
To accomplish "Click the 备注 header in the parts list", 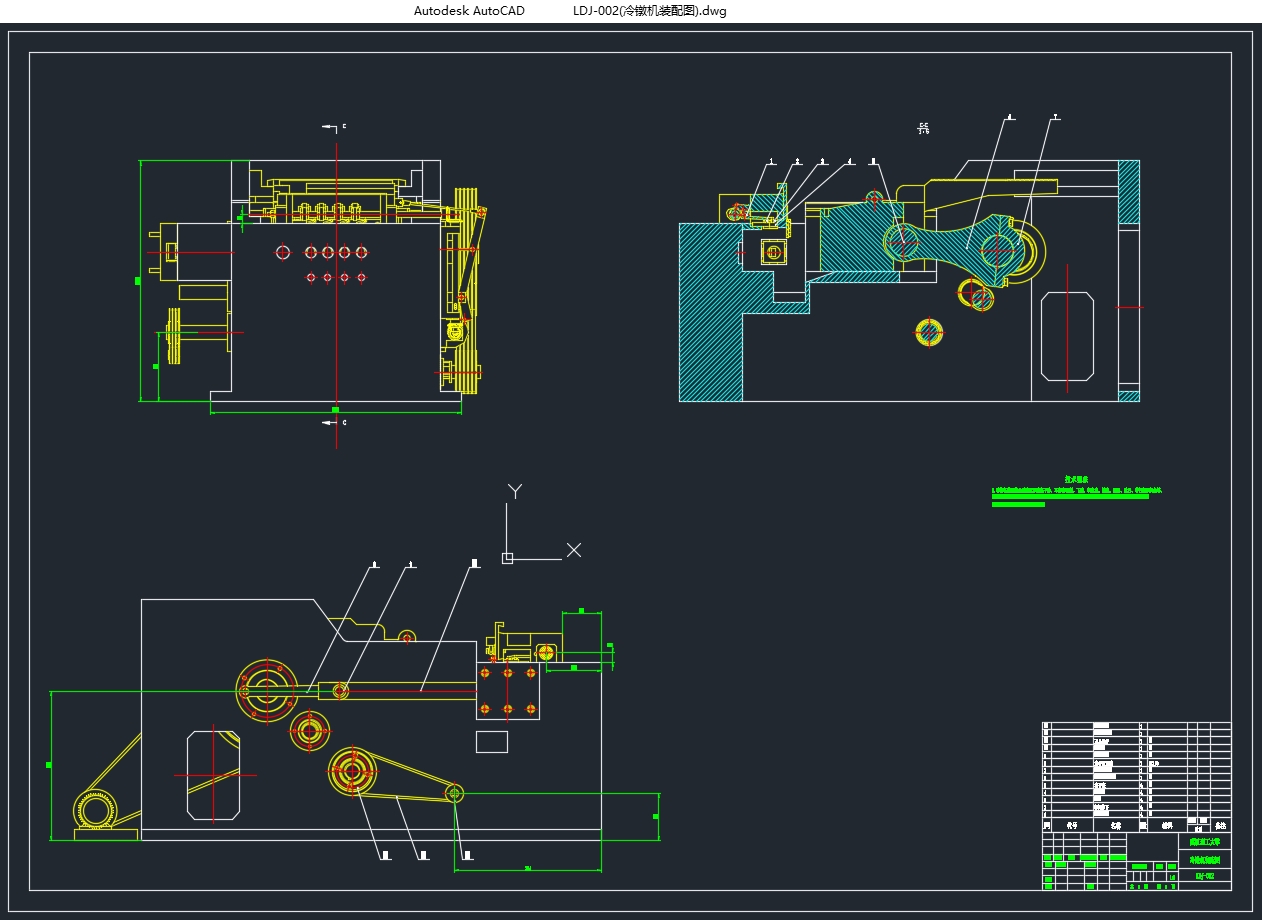I will pos(1219,826).
